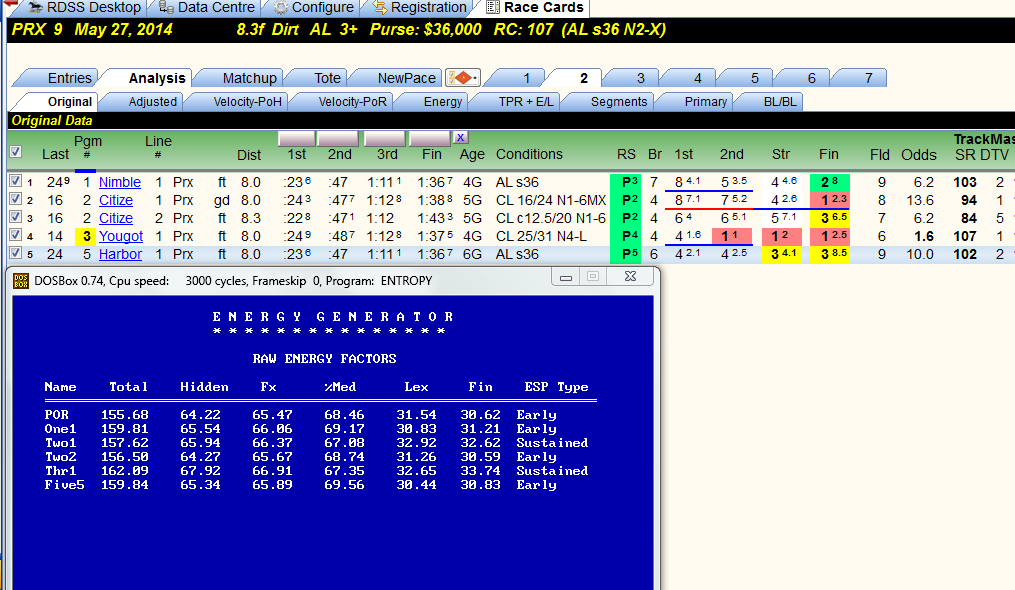Select race number tab 5
The image size is (1015, 590).
pos(746,78)
